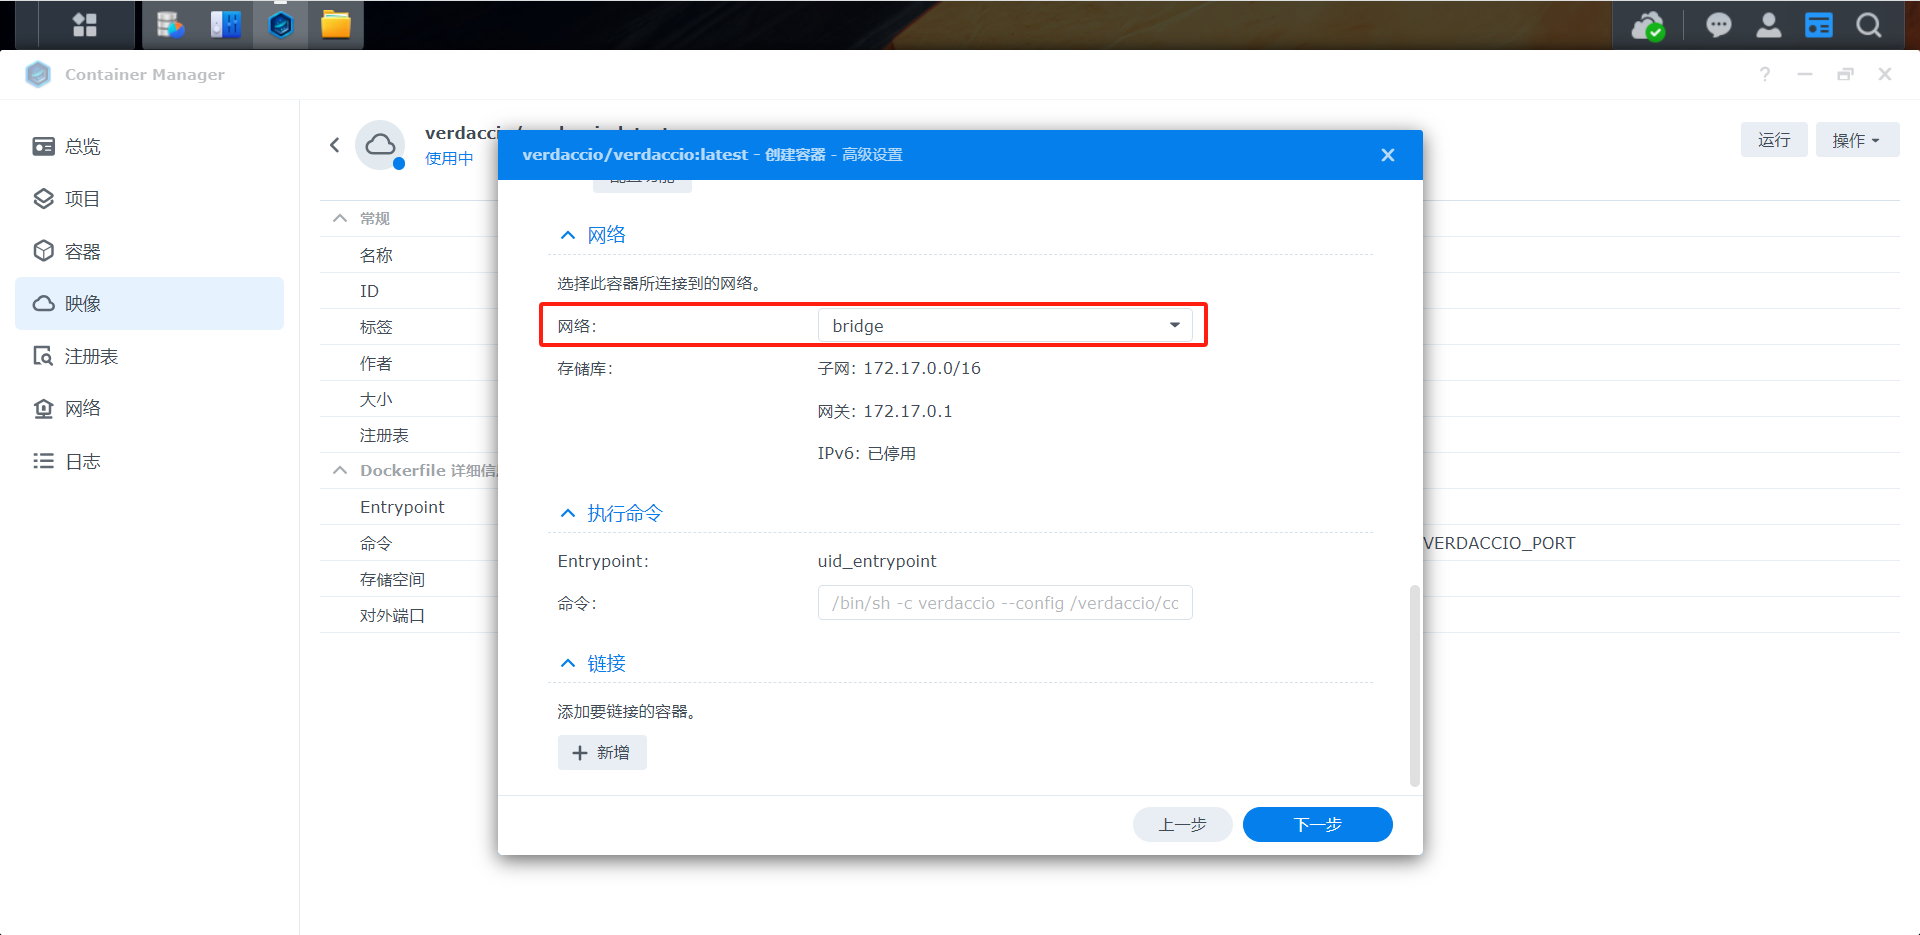Screen dimensions: 1920x935
Task: Click the Container Manager logo icon
Action: click(x=38, y=74)
